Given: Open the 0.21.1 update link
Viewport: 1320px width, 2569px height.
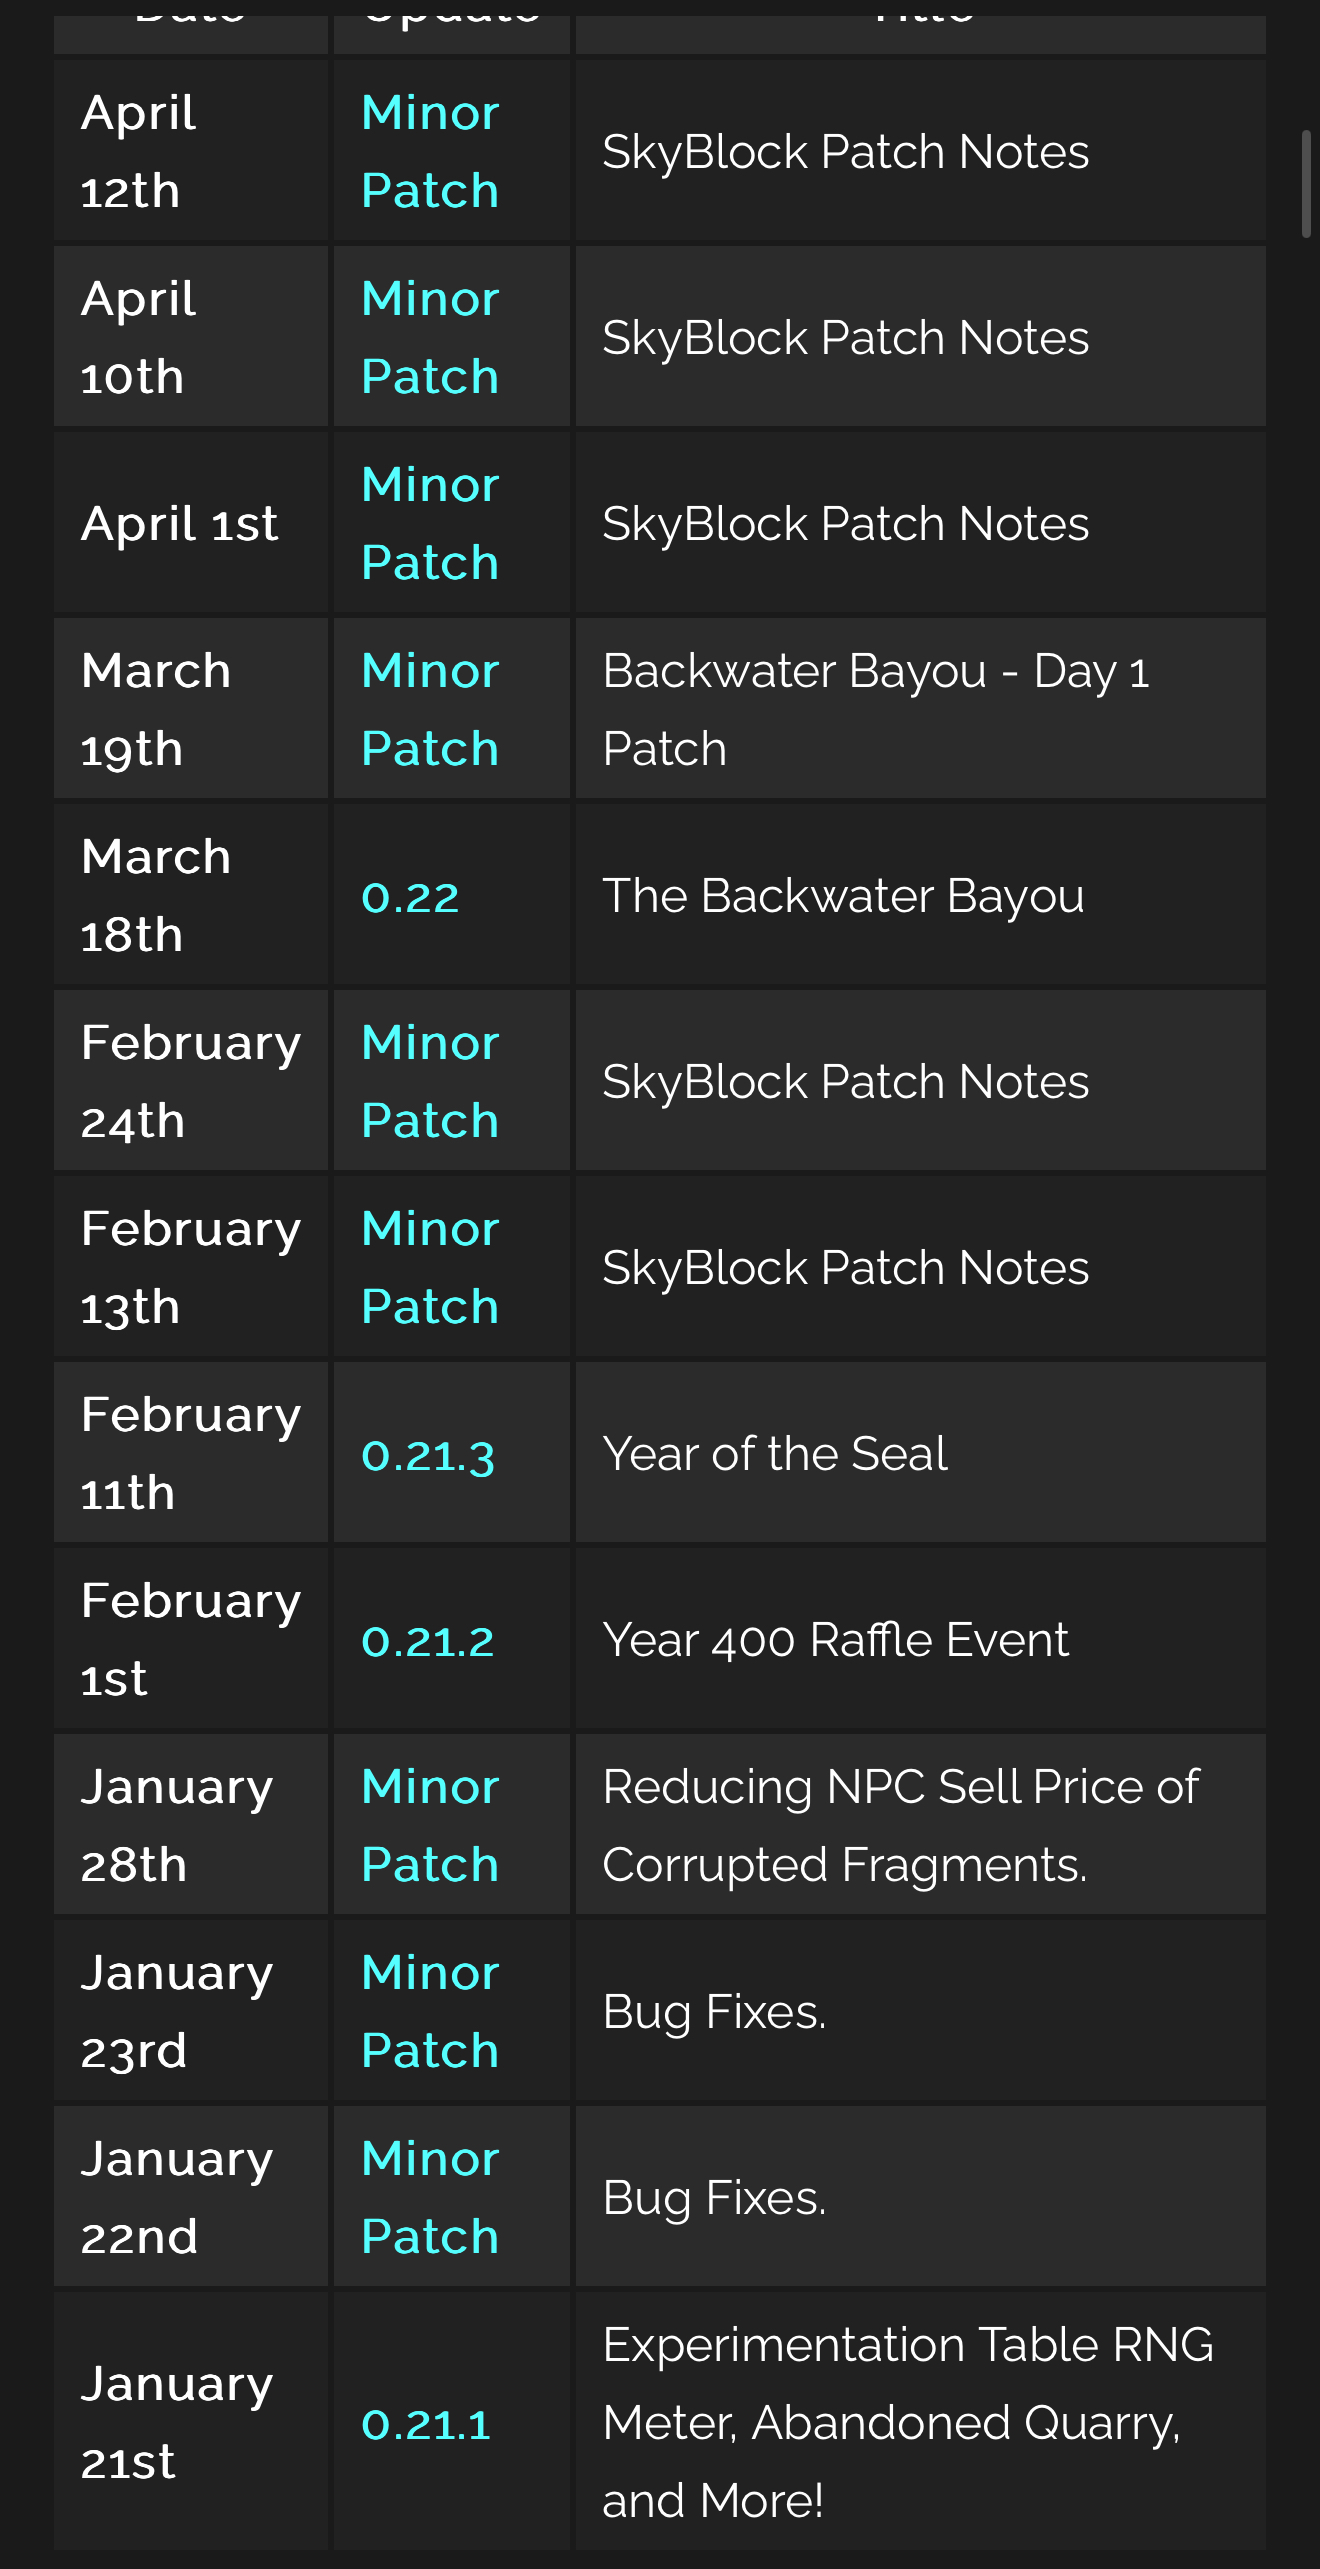Looking at the screenshot, I should 426,2424.
